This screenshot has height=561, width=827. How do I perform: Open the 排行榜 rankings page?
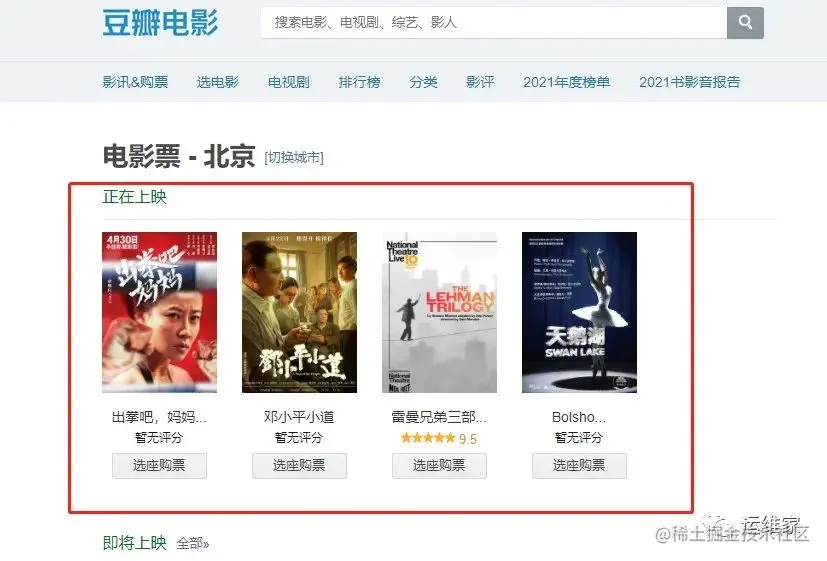pyautogui.click(x=359, y=82)
